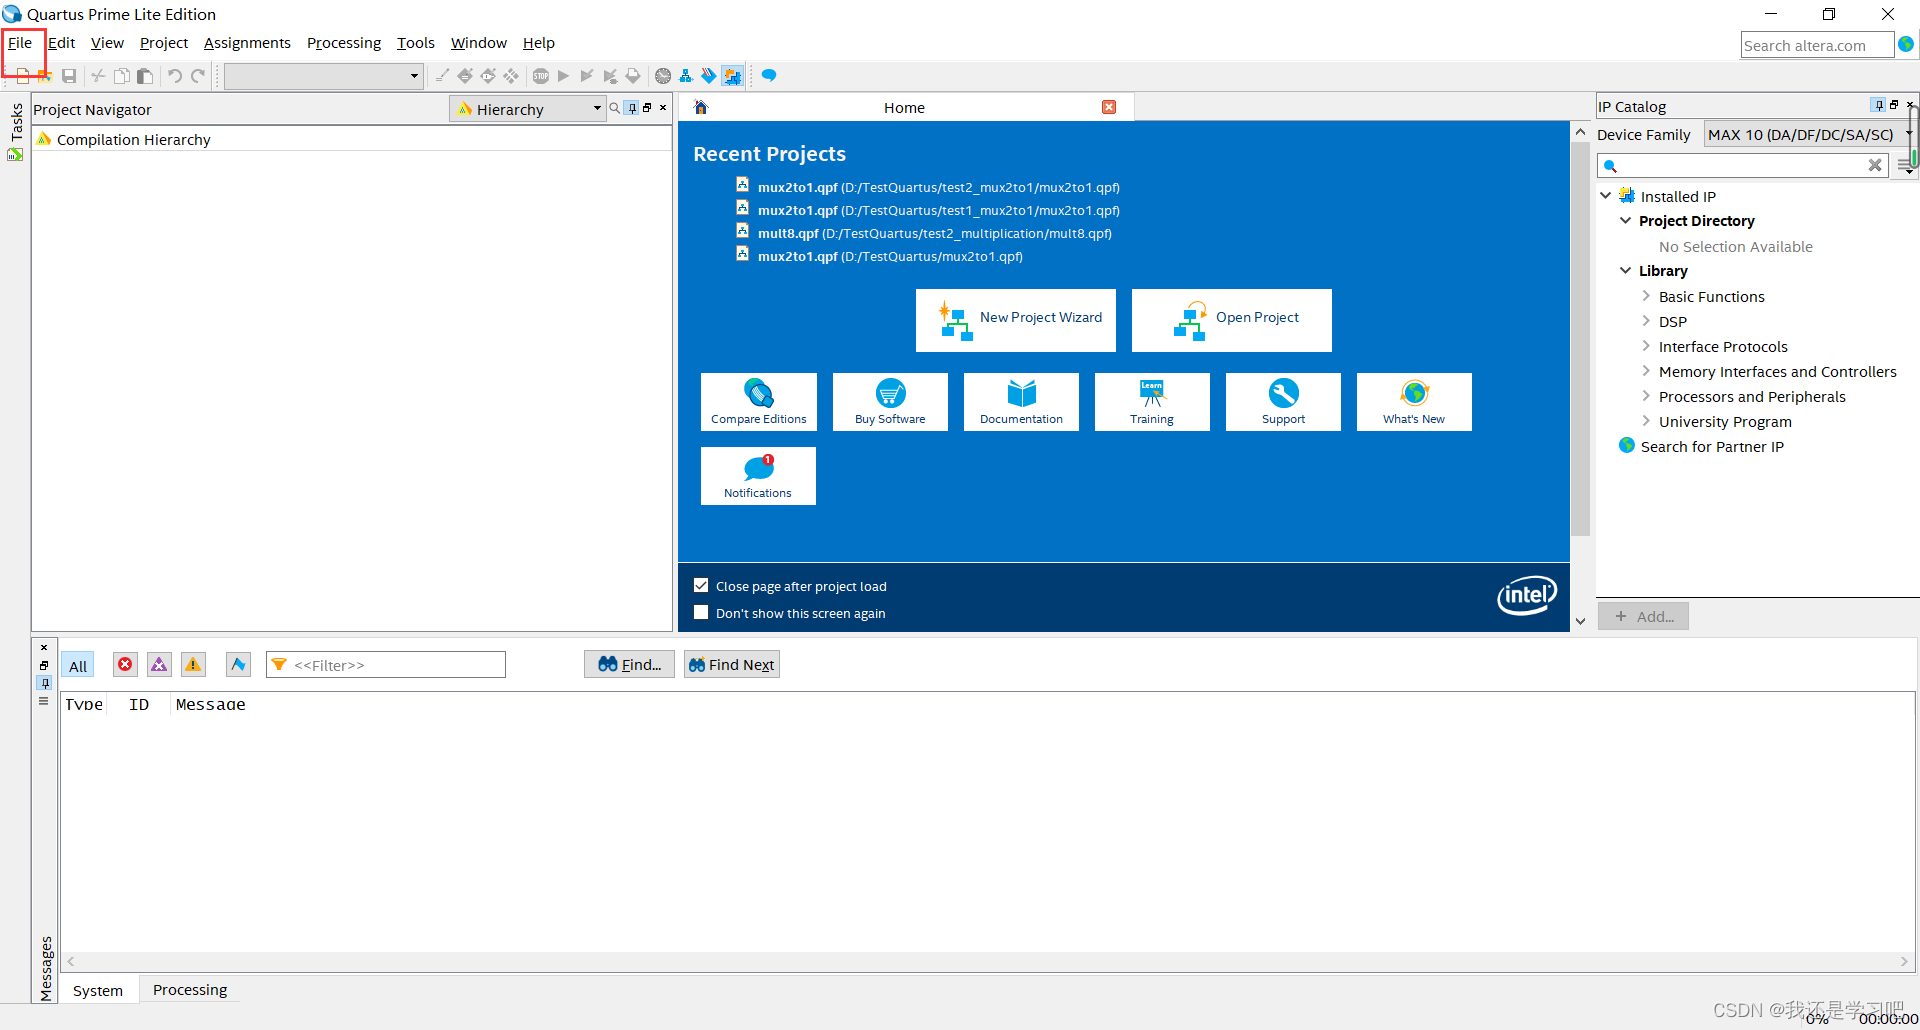Image resolution: width=1920 pixels, height=1030 pixels.
Task: Toggle the critical warning messages filter
Action: pos(159,664)
